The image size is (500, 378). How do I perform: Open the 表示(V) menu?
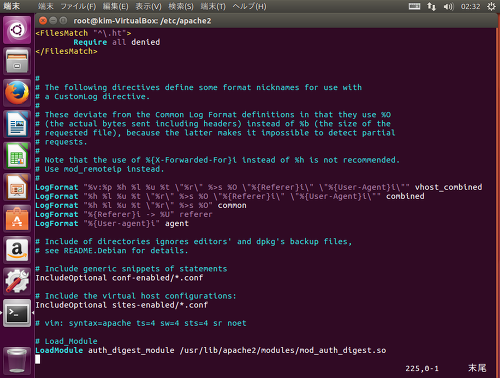coord(148,6)
